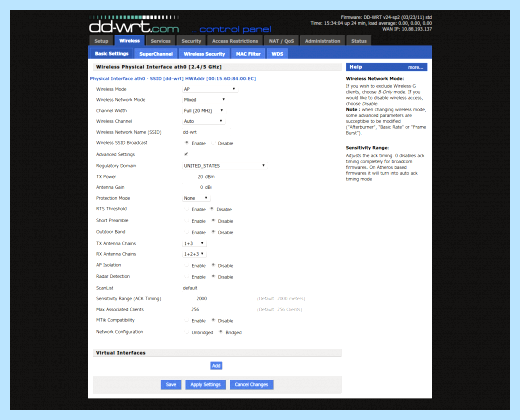Switch to the Wireless Security sub-tab
The image size is (520, 420).
[x=204, y=54]
